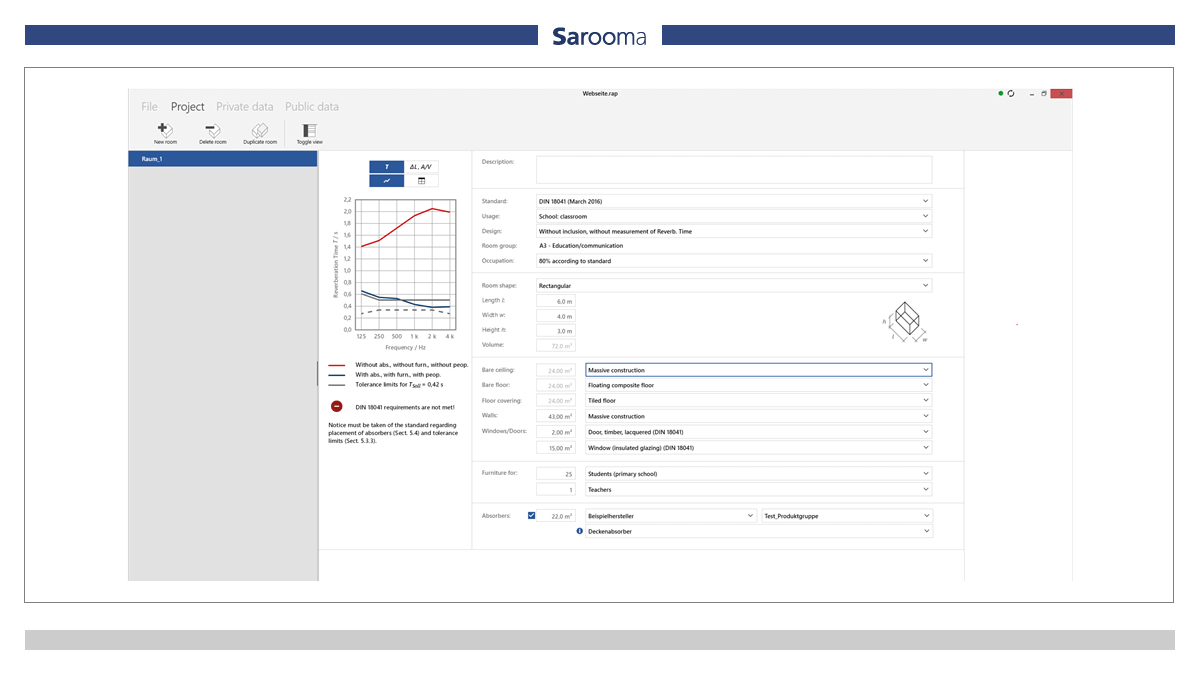Click the Sarooma logo in header
This screenshot has height=675, width=1200.
(x=599, y=36)
